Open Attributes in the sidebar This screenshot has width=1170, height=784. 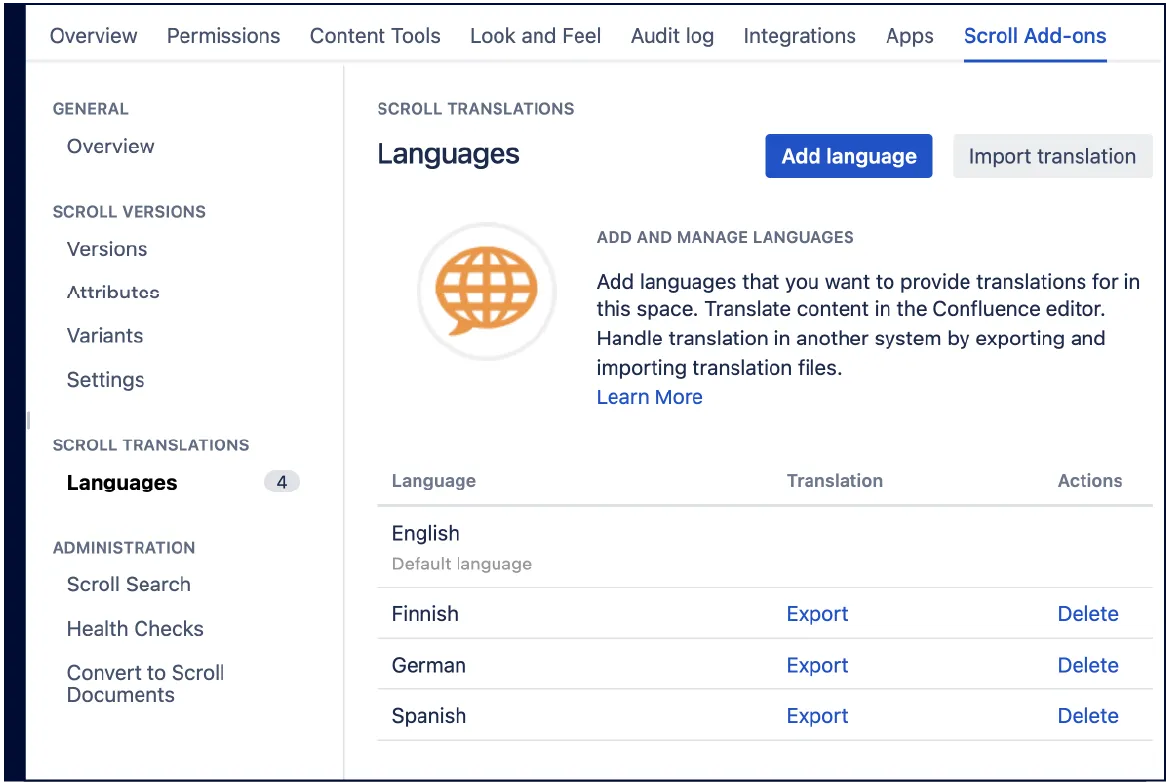[x=113, y=292]
